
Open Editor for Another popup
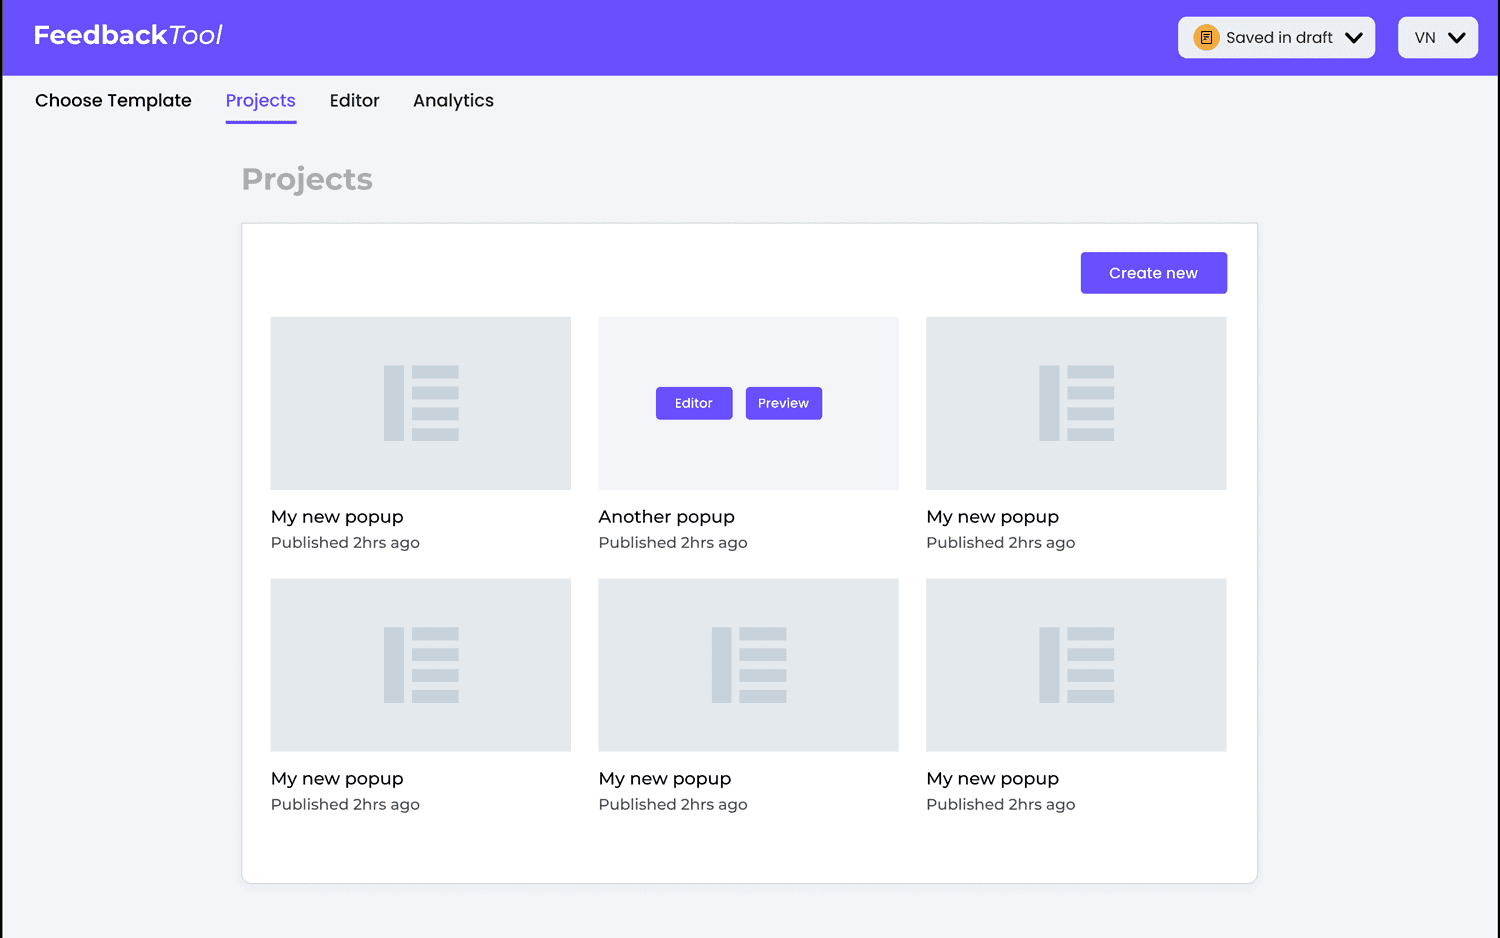click(x=694, y=403)
